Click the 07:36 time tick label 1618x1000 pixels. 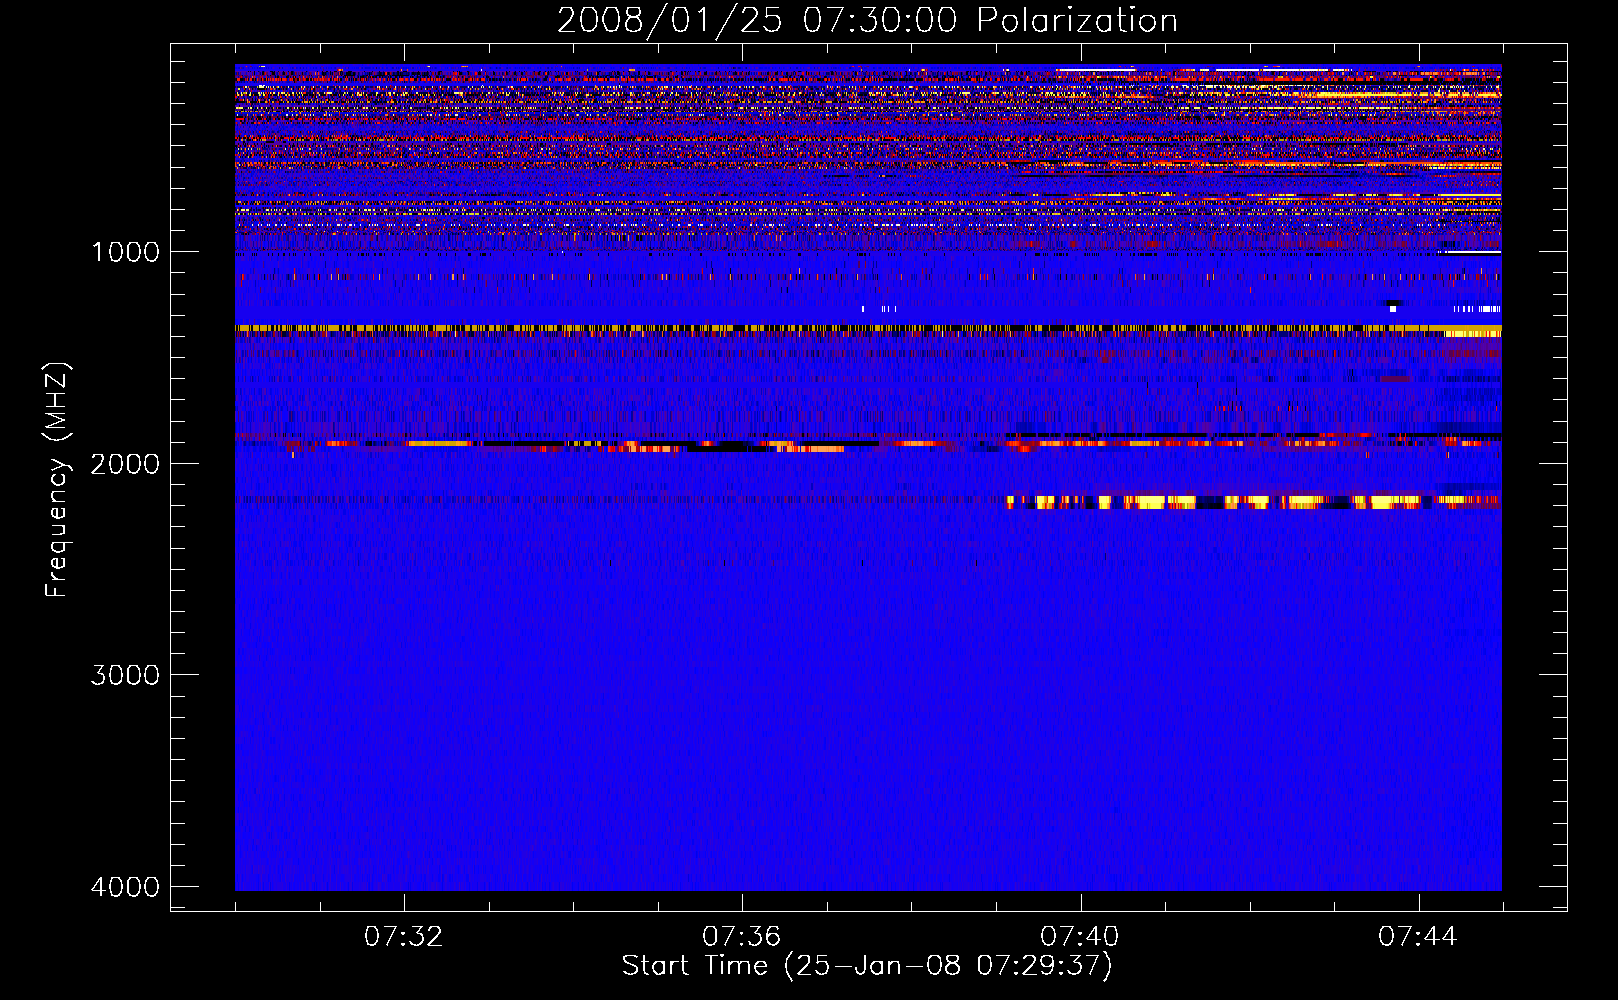pos(742,937)
